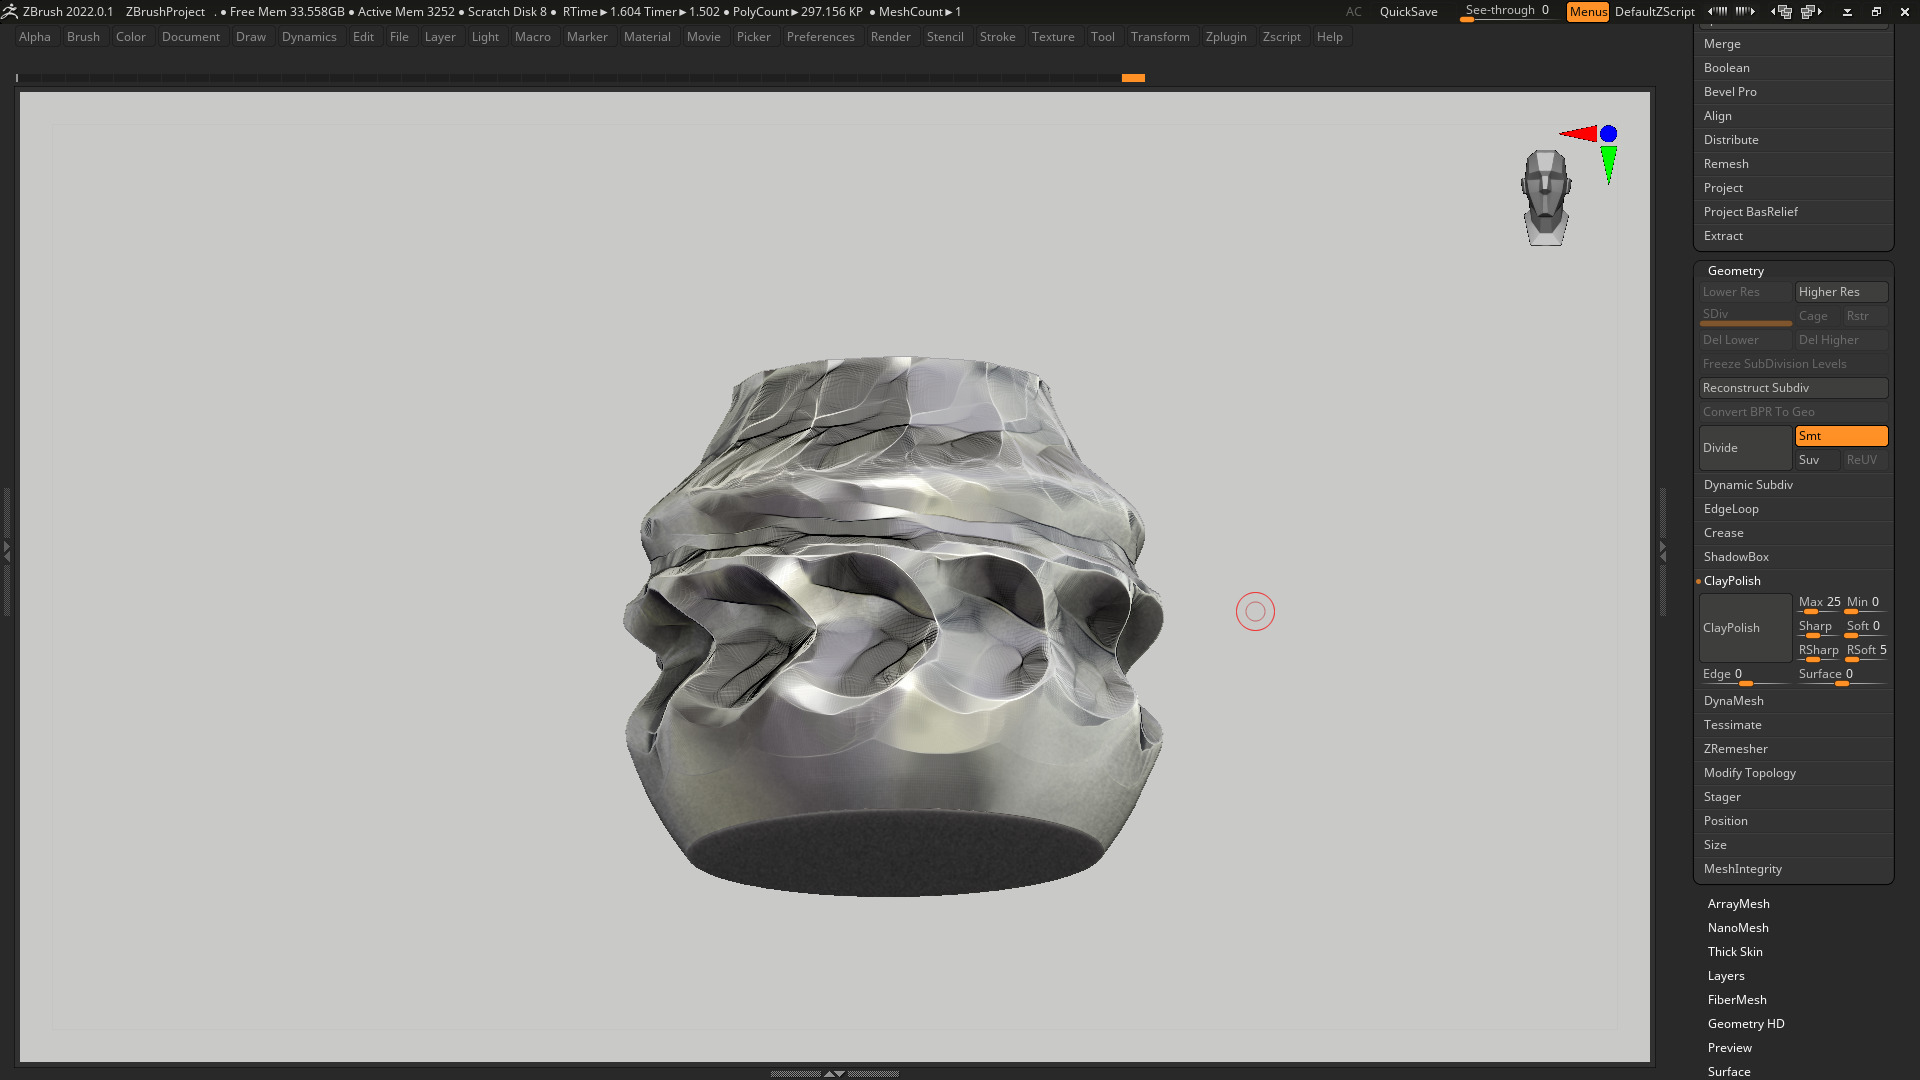Click the bottom tray divider arrows
Screen dimensions: 1920x1080
834,1073
